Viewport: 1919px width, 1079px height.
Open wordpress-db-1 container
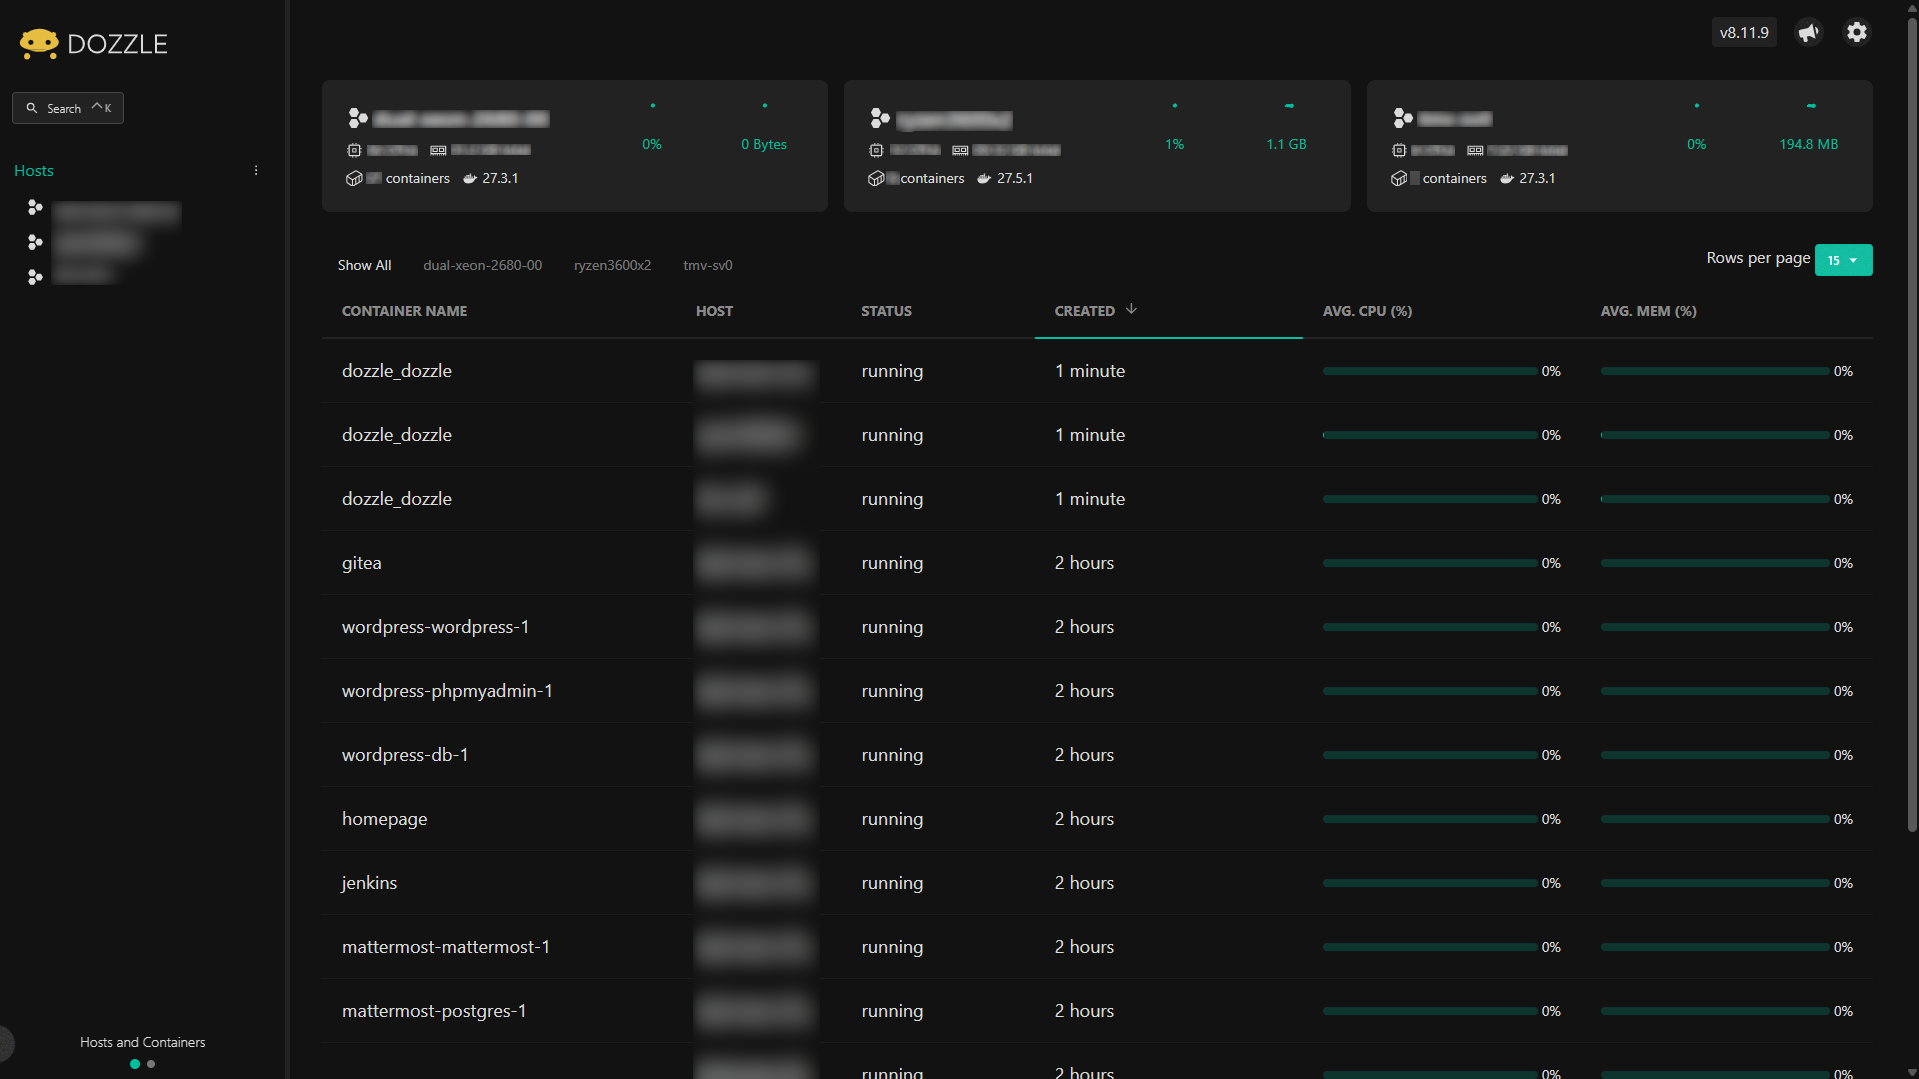[405, 755]
